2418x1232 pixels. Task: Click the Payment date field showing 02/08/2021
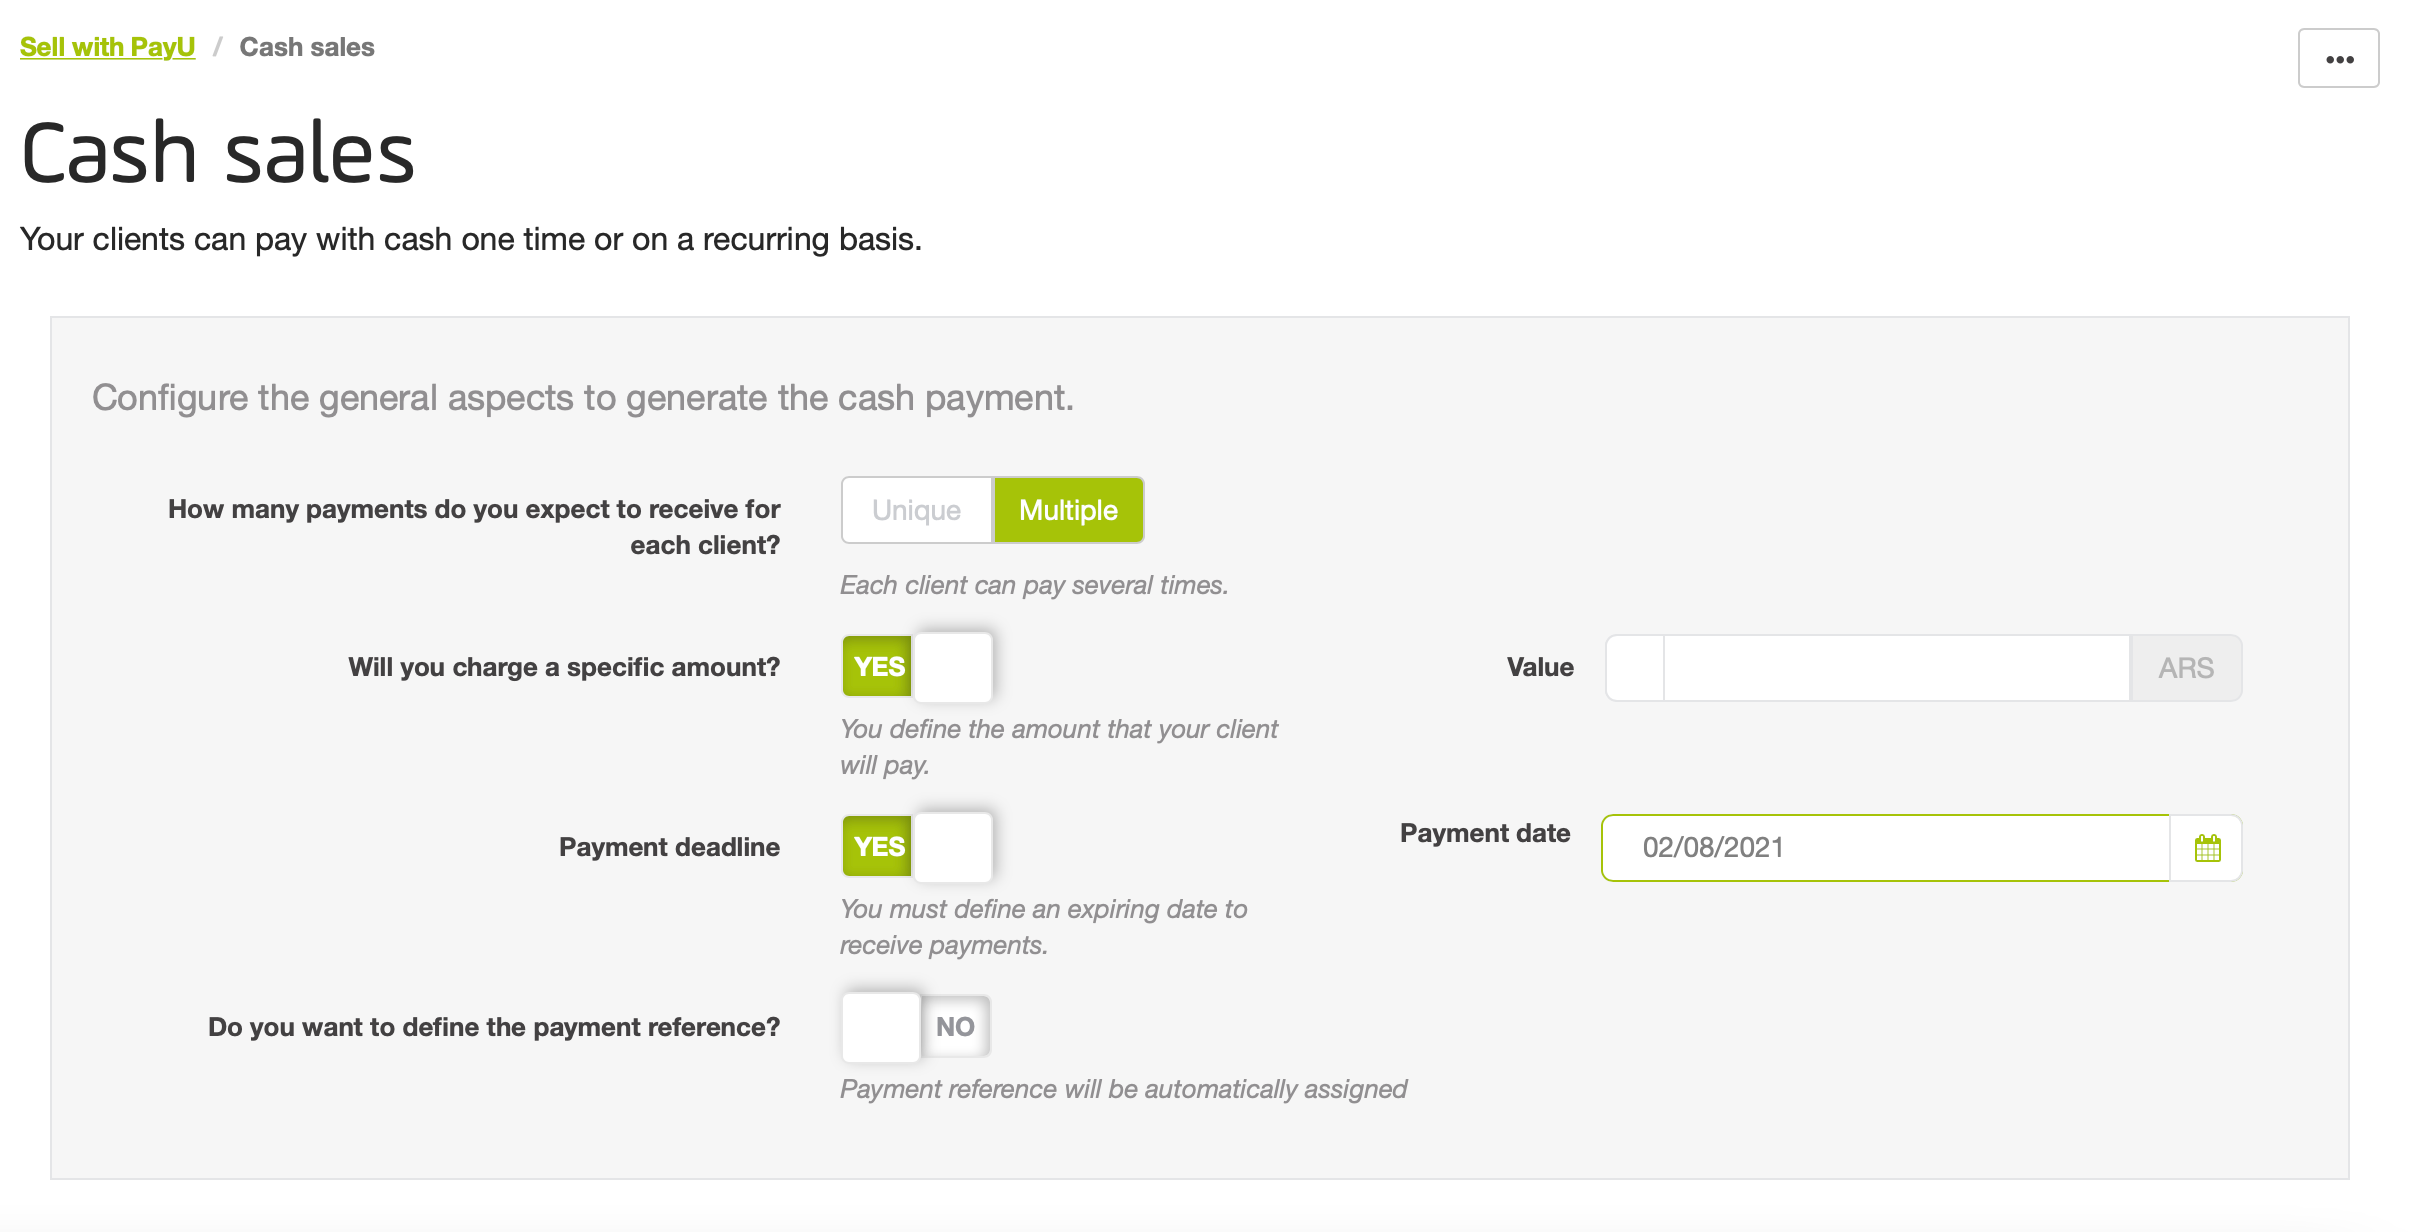[1886, 848]
